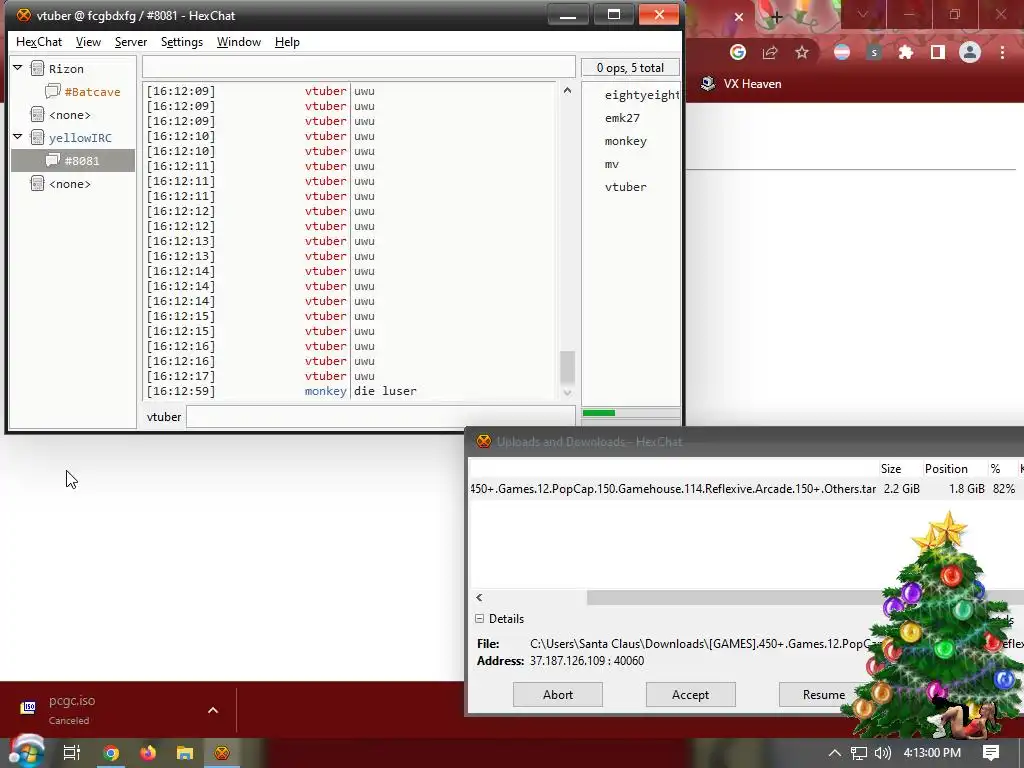The width and height of the screenshot is (1024, 768).
Task: Click the green lag meter bar
Action: point(598,413)
